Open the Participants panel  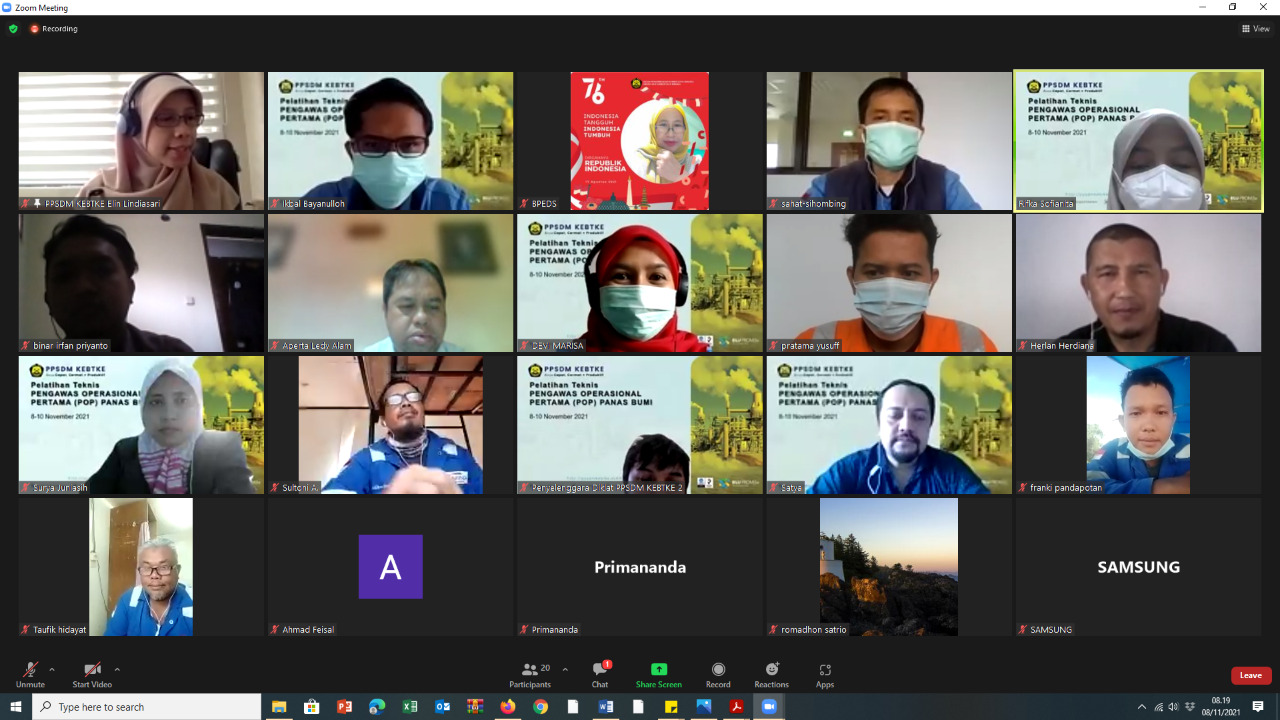530,674
